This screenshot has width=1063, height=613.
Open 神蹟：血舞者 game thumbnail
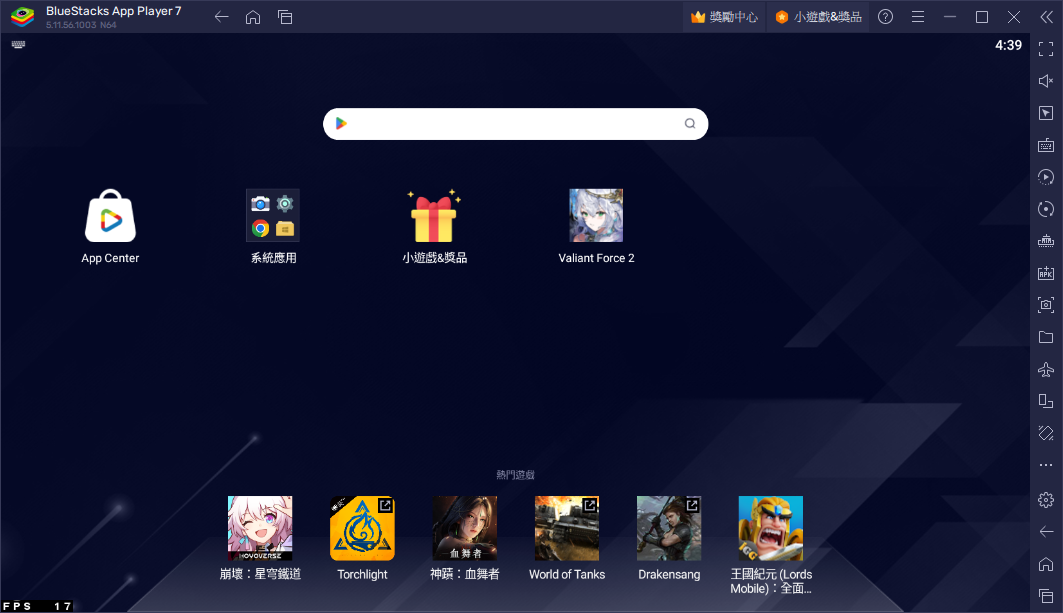[464, 528]
